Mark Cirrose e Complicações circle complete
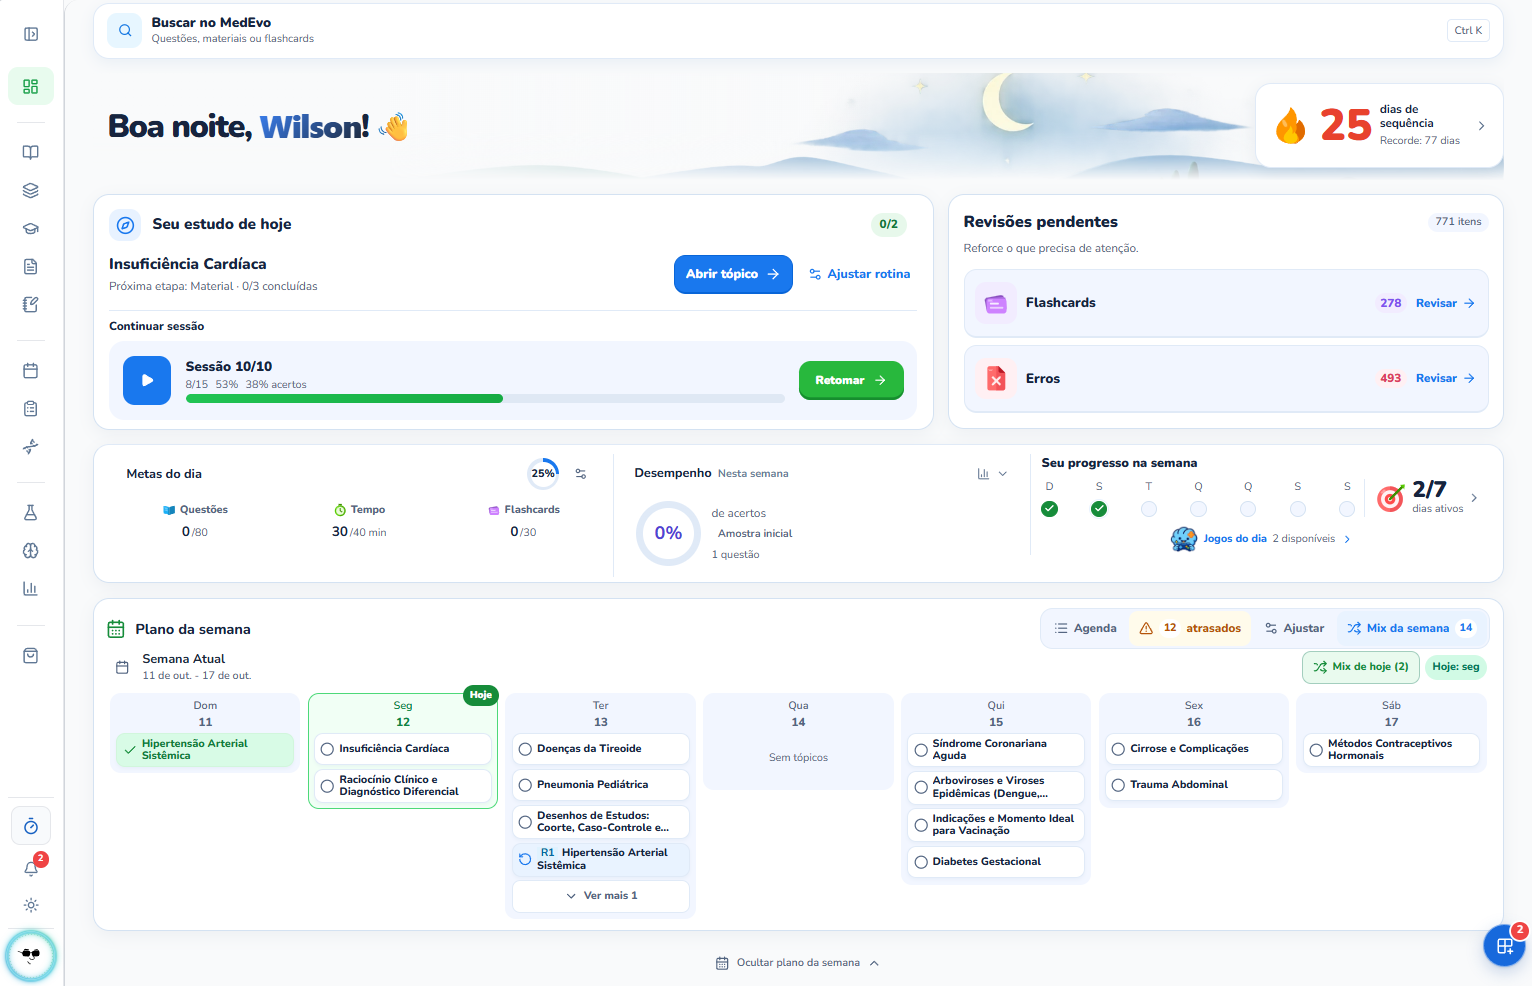Viewport: 1532px width, 986px height. (x=1118, y=749)
